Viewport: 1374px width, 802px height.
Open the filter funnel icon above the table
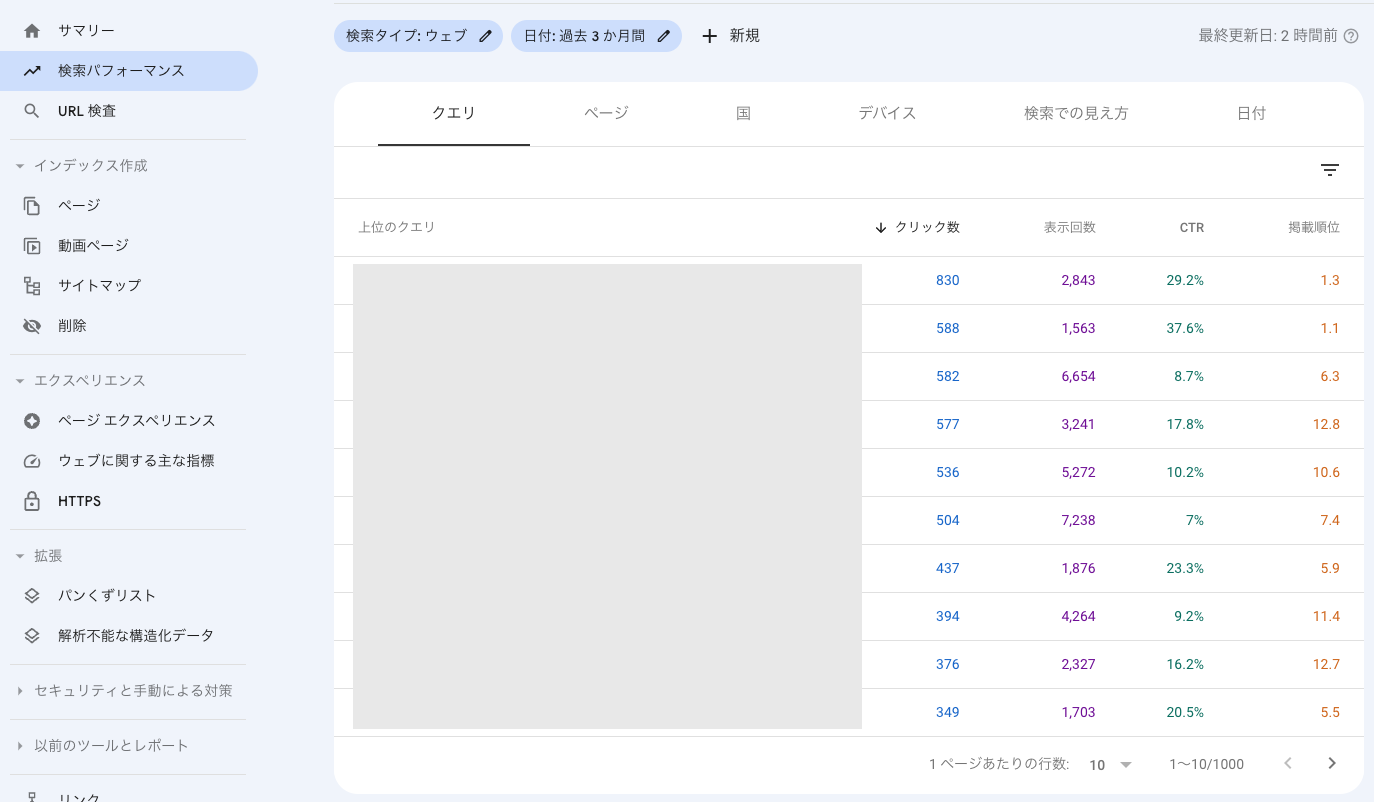point(1329,170)
